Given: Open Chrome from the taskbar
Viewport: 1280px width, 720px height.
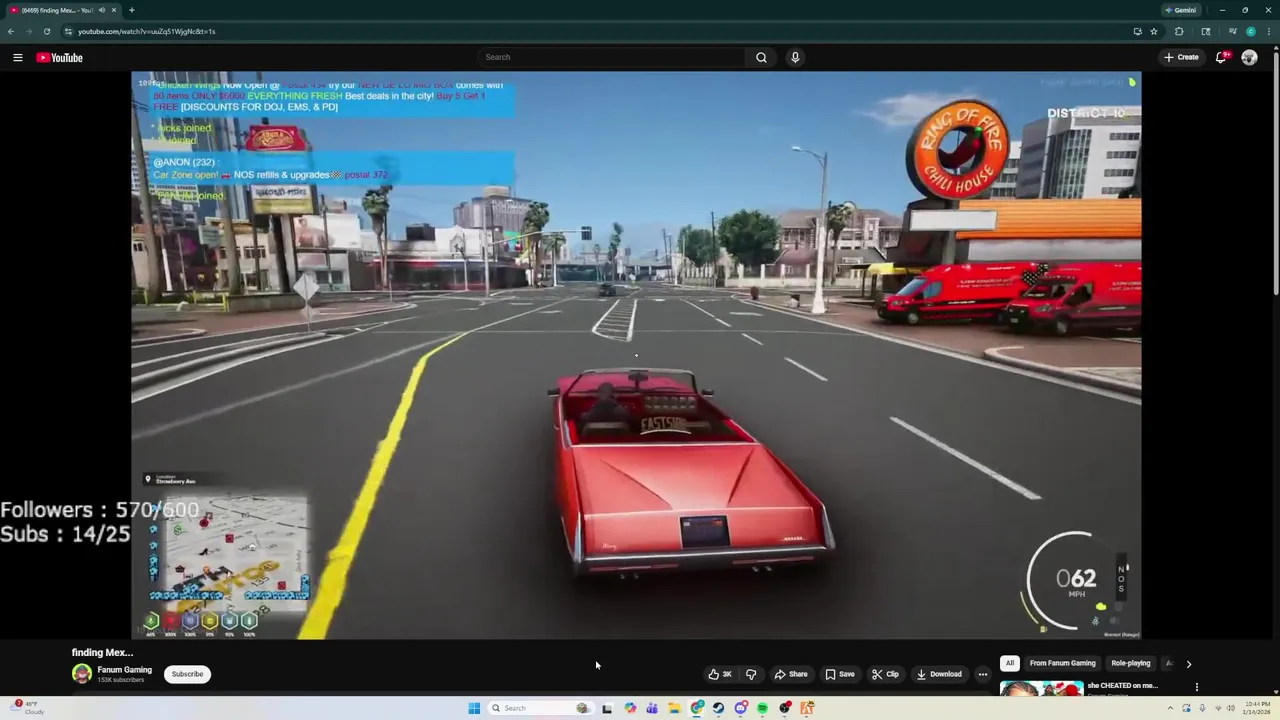Looking at the screenshot, I should (697, 708).
